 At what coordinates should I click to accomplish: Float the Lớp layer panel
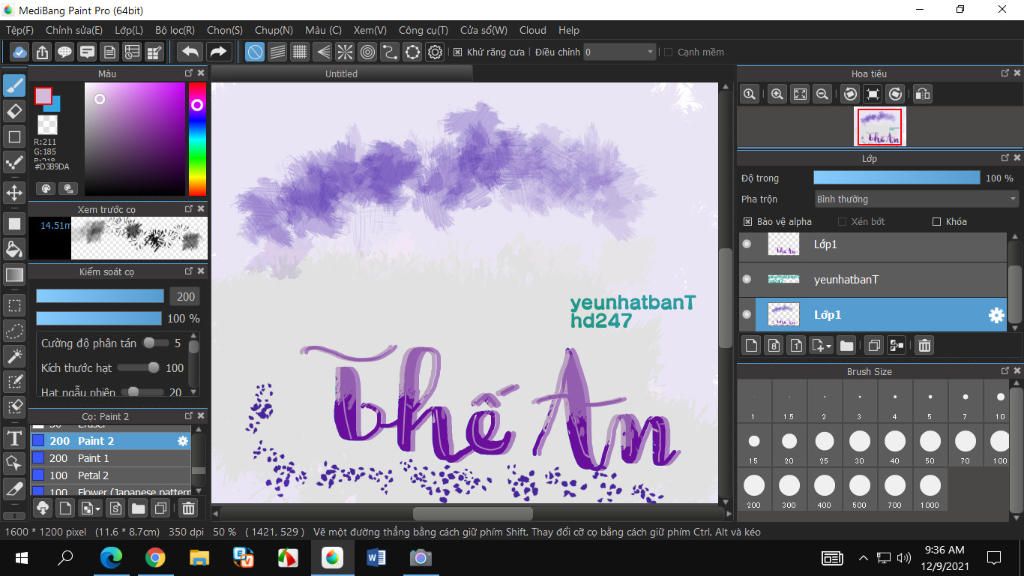[x=1005, y=158]
